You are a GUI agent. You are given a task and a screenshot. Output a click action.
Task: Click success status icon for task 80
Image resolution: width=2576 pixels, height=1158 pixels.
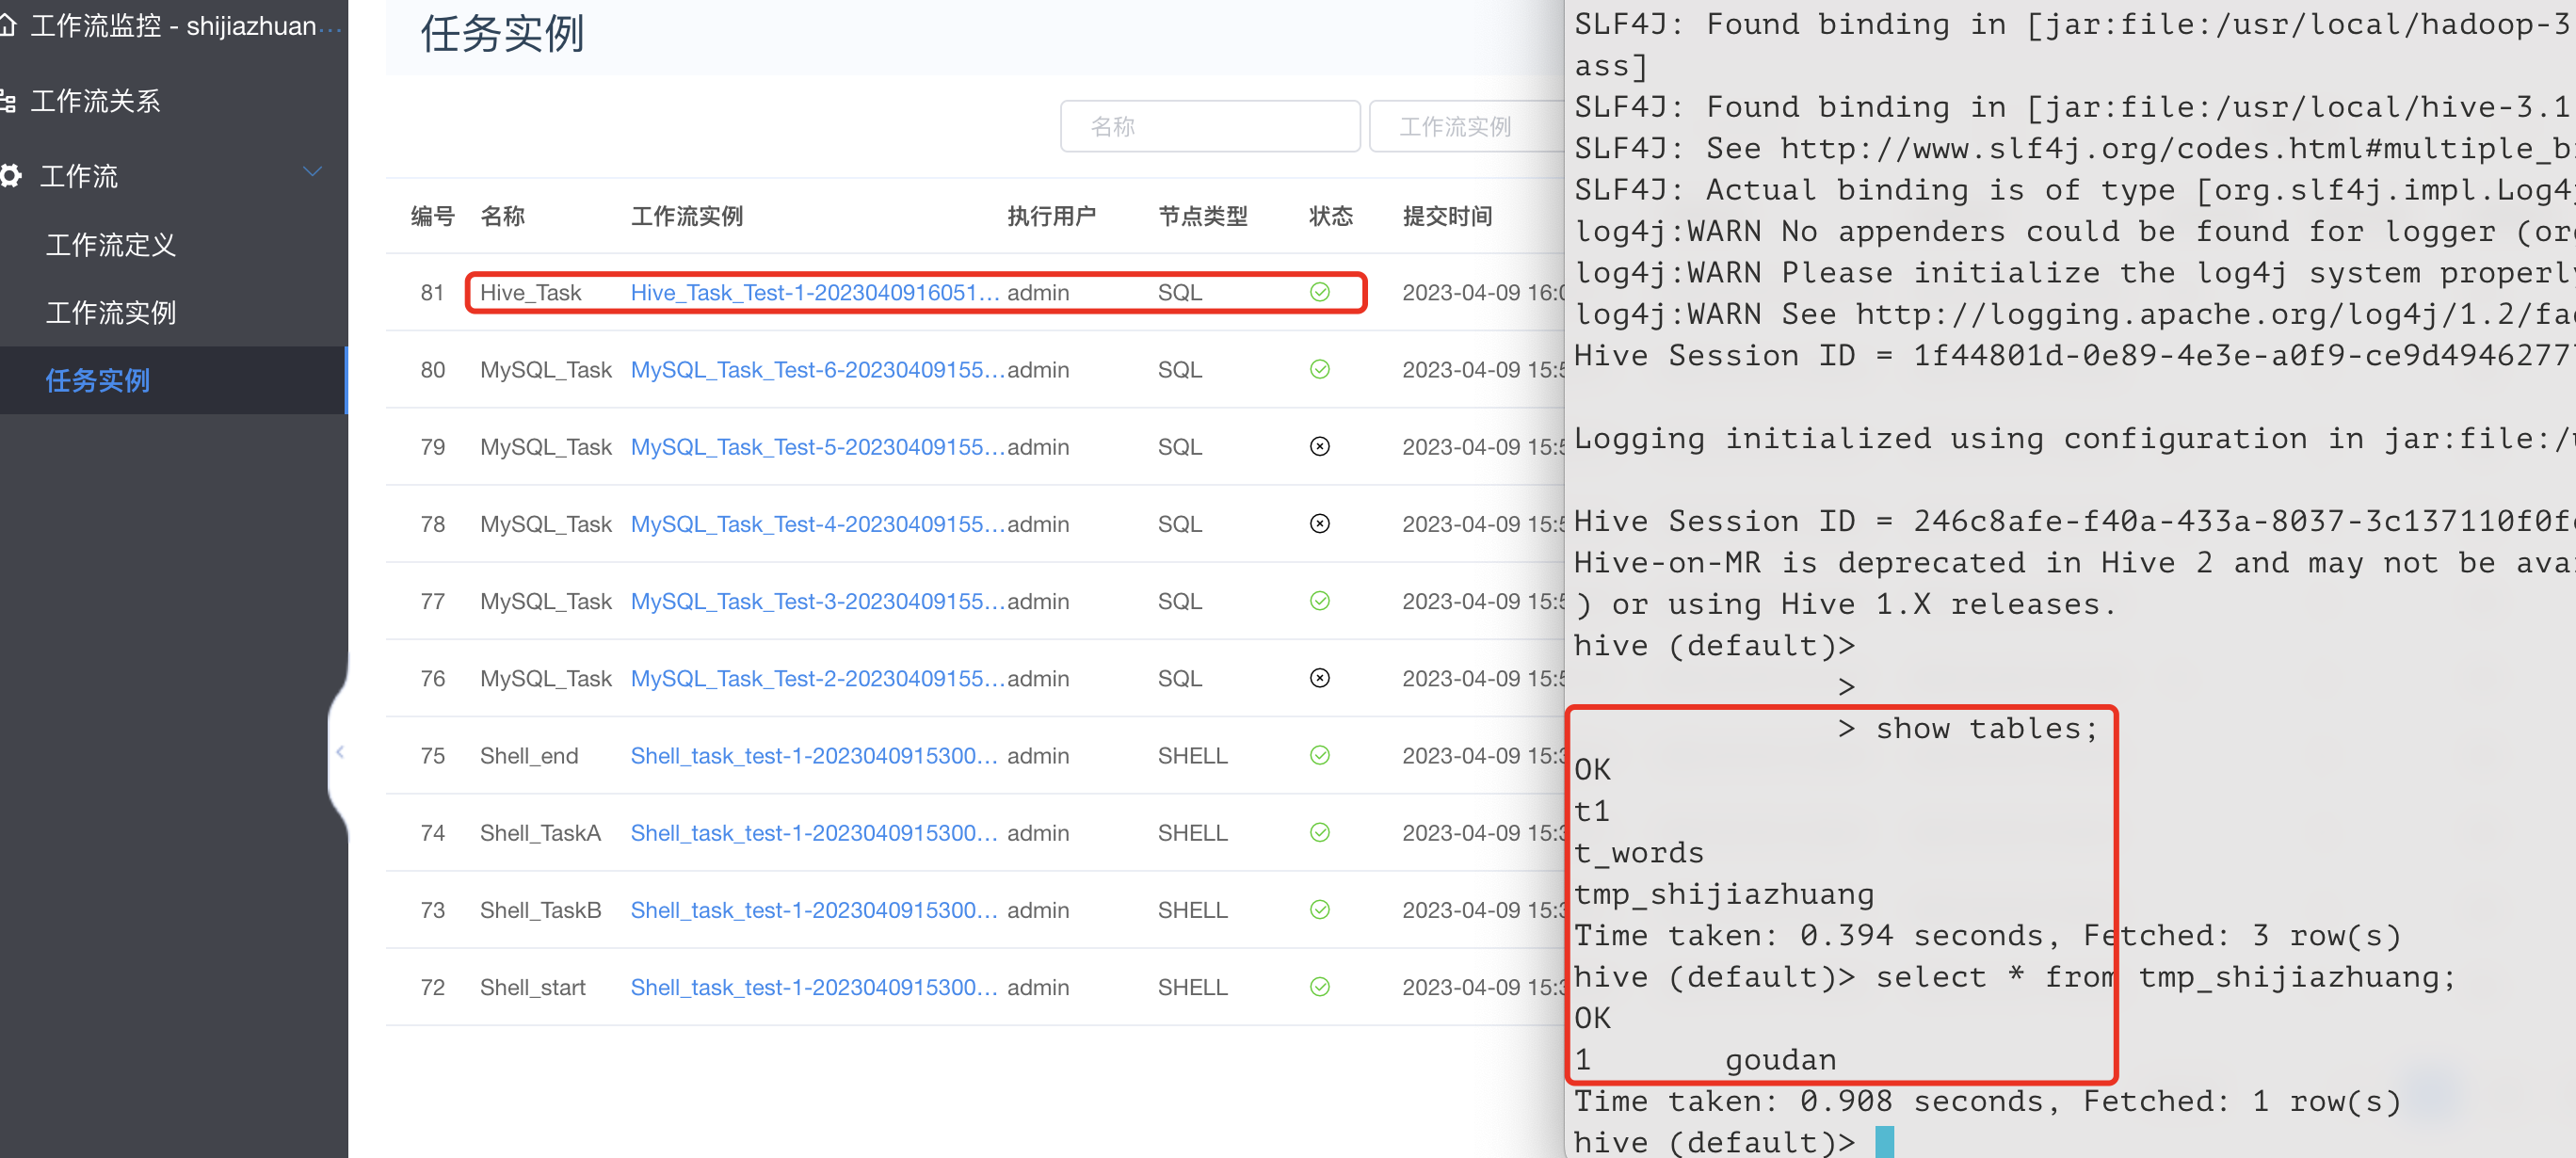coord(1319,369)
